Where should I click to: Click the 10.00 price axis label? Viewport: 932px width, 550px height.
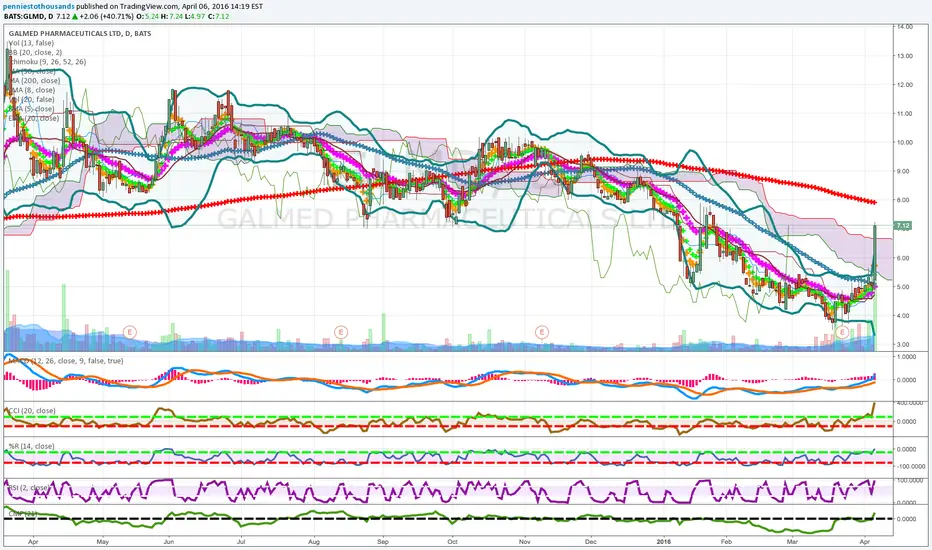point(905,143)
